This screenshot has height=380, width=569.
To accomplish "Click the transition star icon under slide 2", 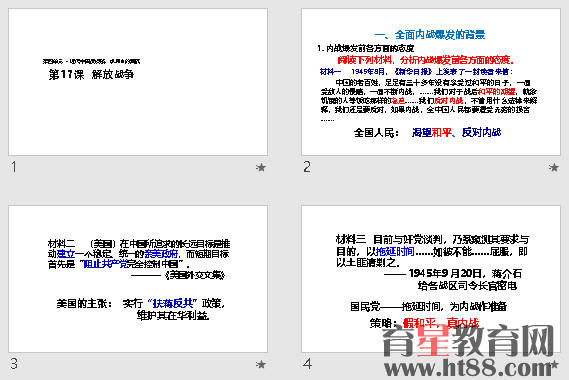I will tap(554, 167).
